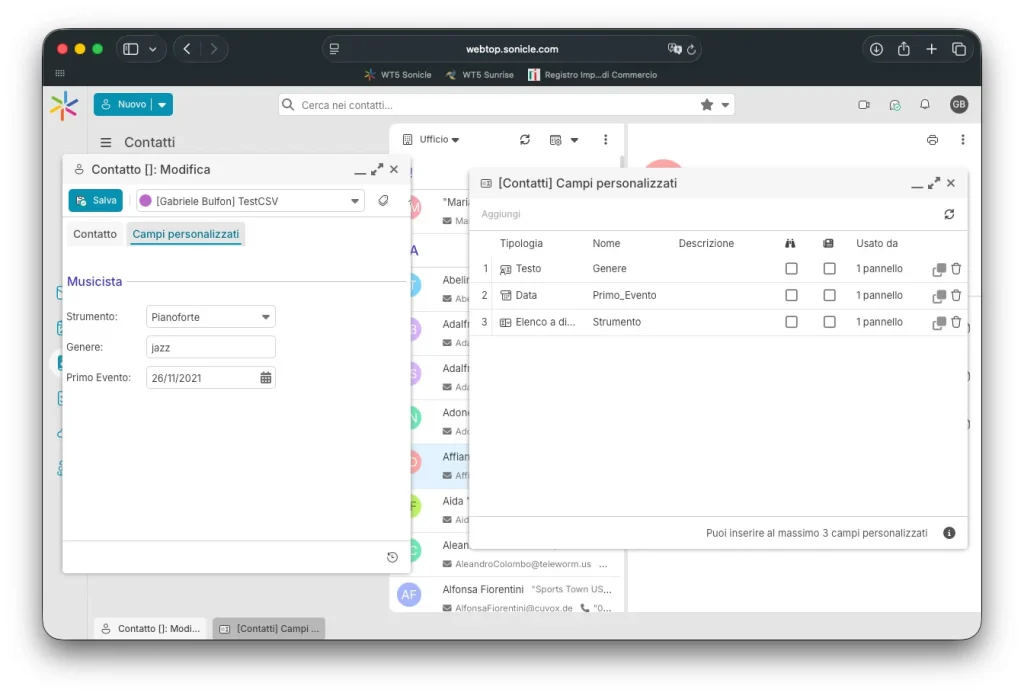Toggle searchable checkbox for Genere field

pyautogui.click(x=791, y=269)
